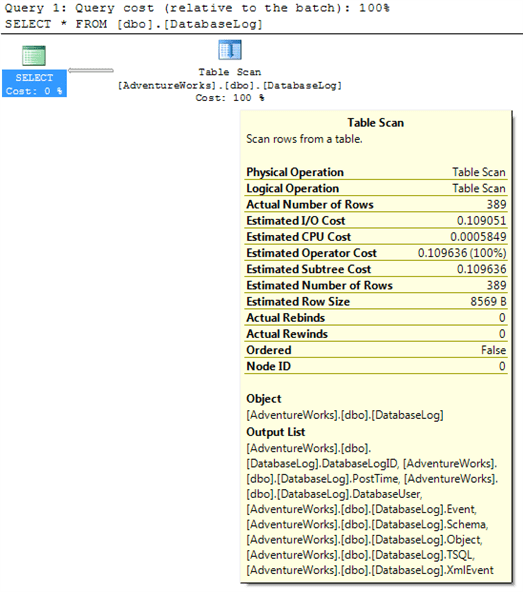Click the Physical Operation row in the tooltip

pyautogui.click(x=376, y=172)
